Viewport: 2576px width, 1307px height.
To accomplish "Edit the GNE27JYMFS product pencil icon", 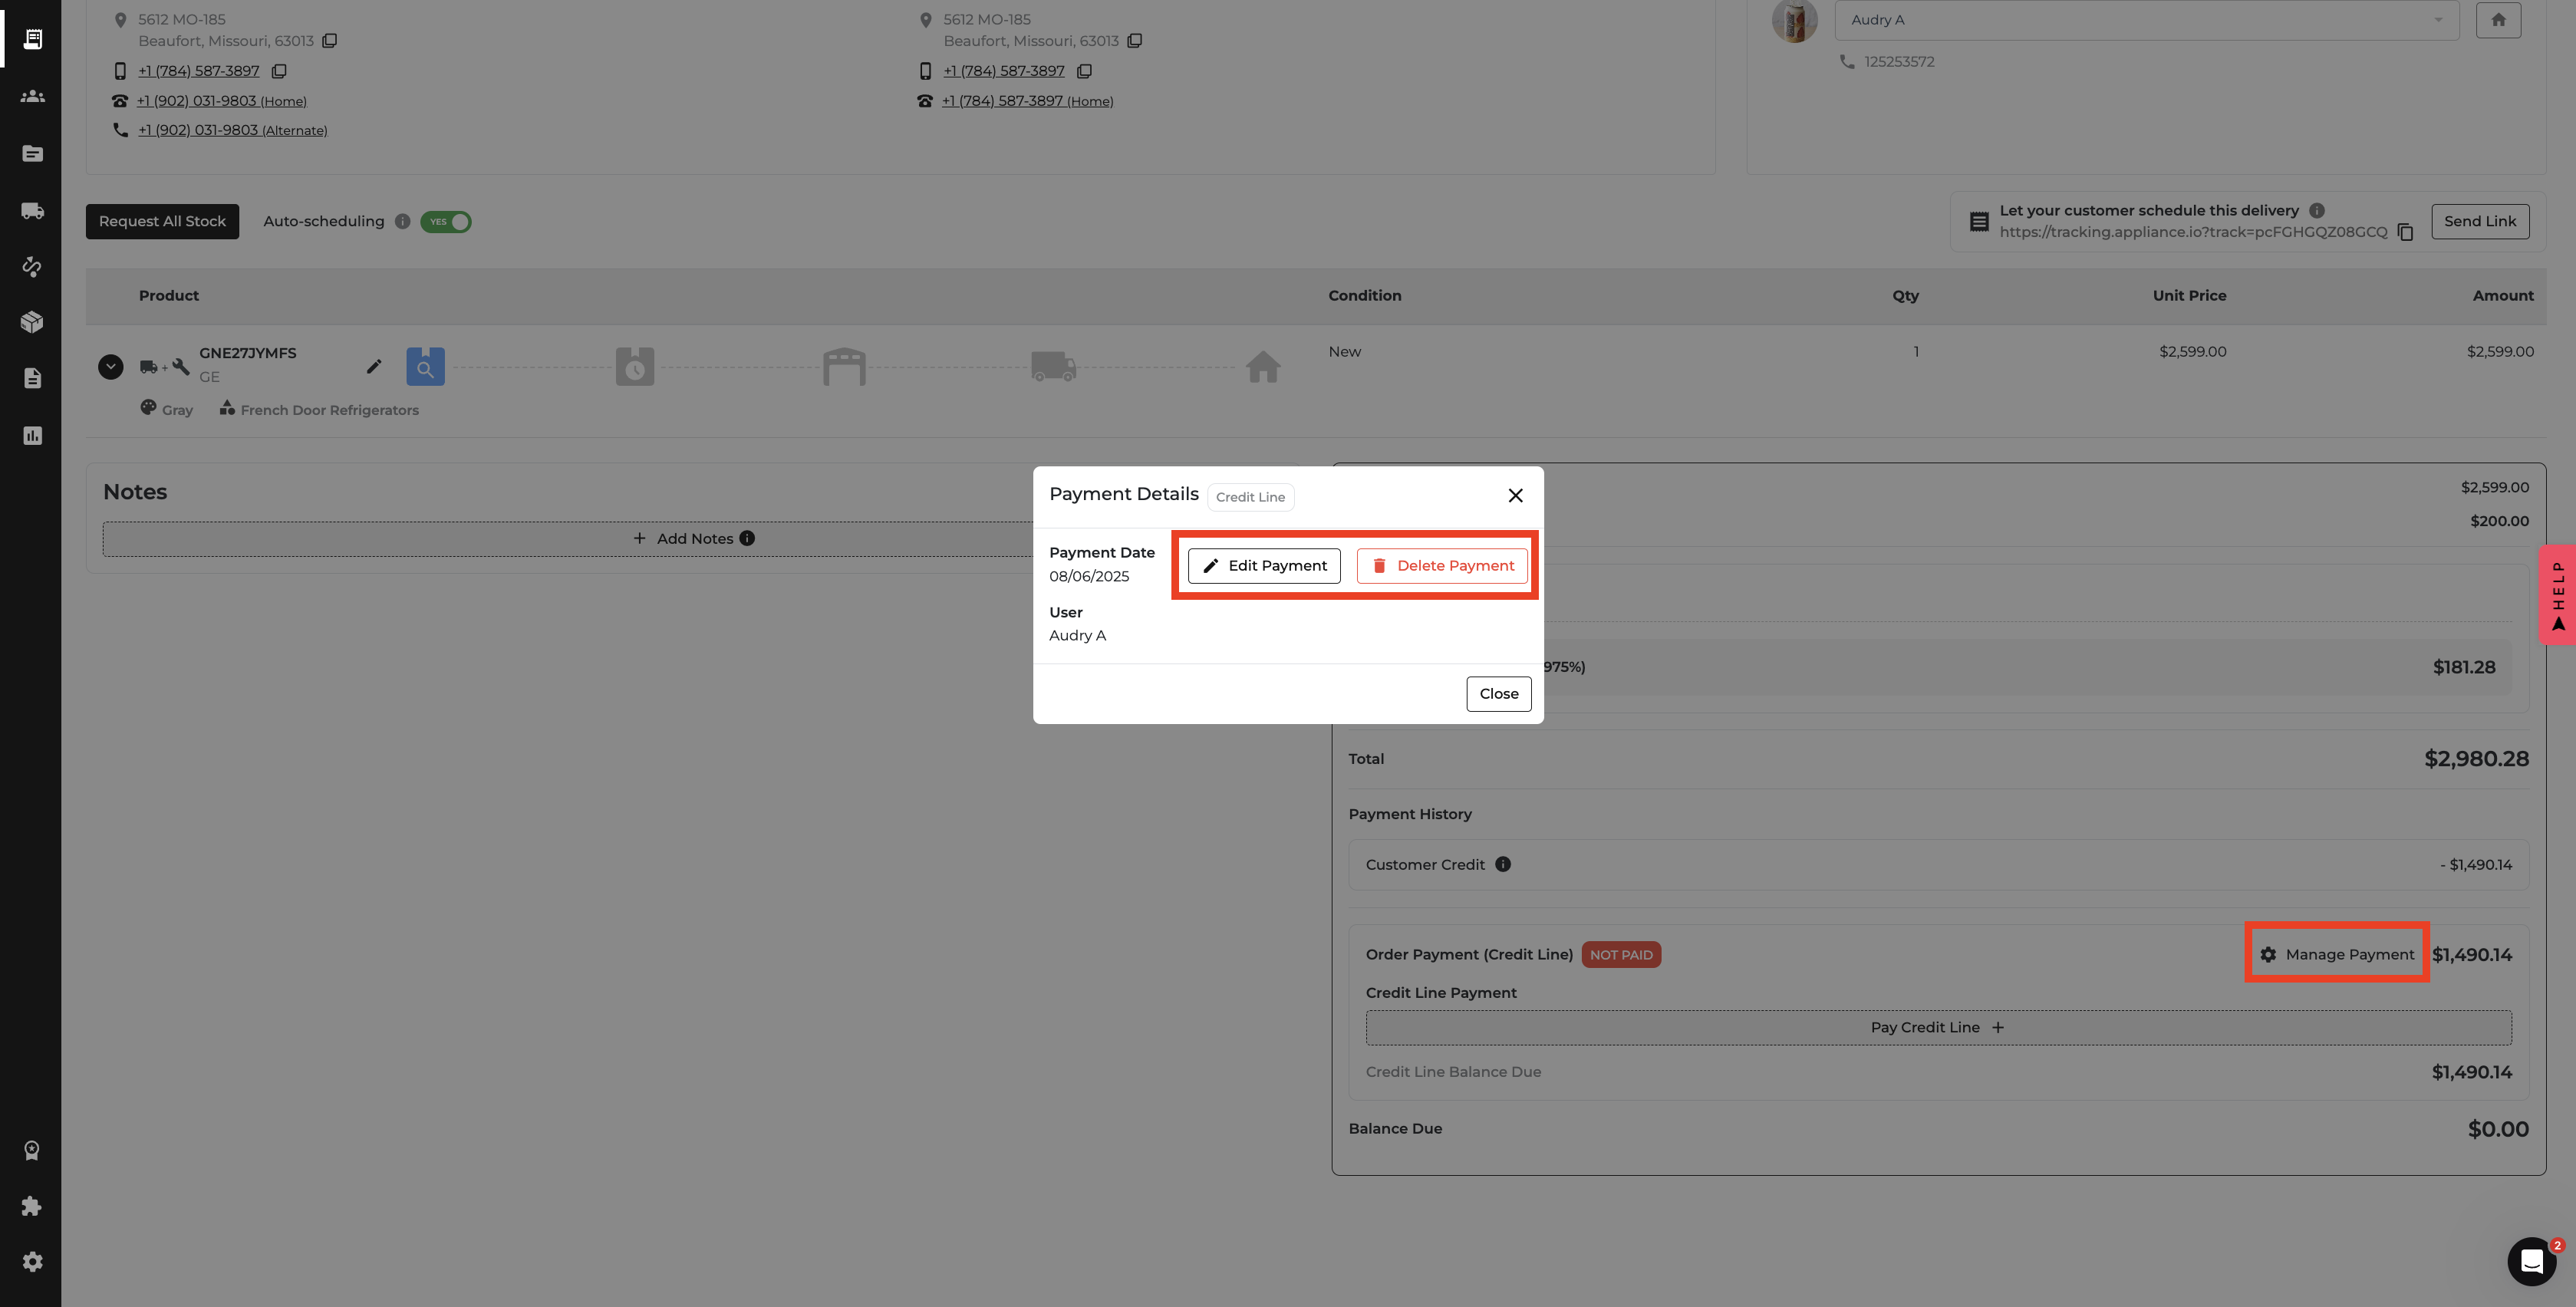I will click(374, 367).
